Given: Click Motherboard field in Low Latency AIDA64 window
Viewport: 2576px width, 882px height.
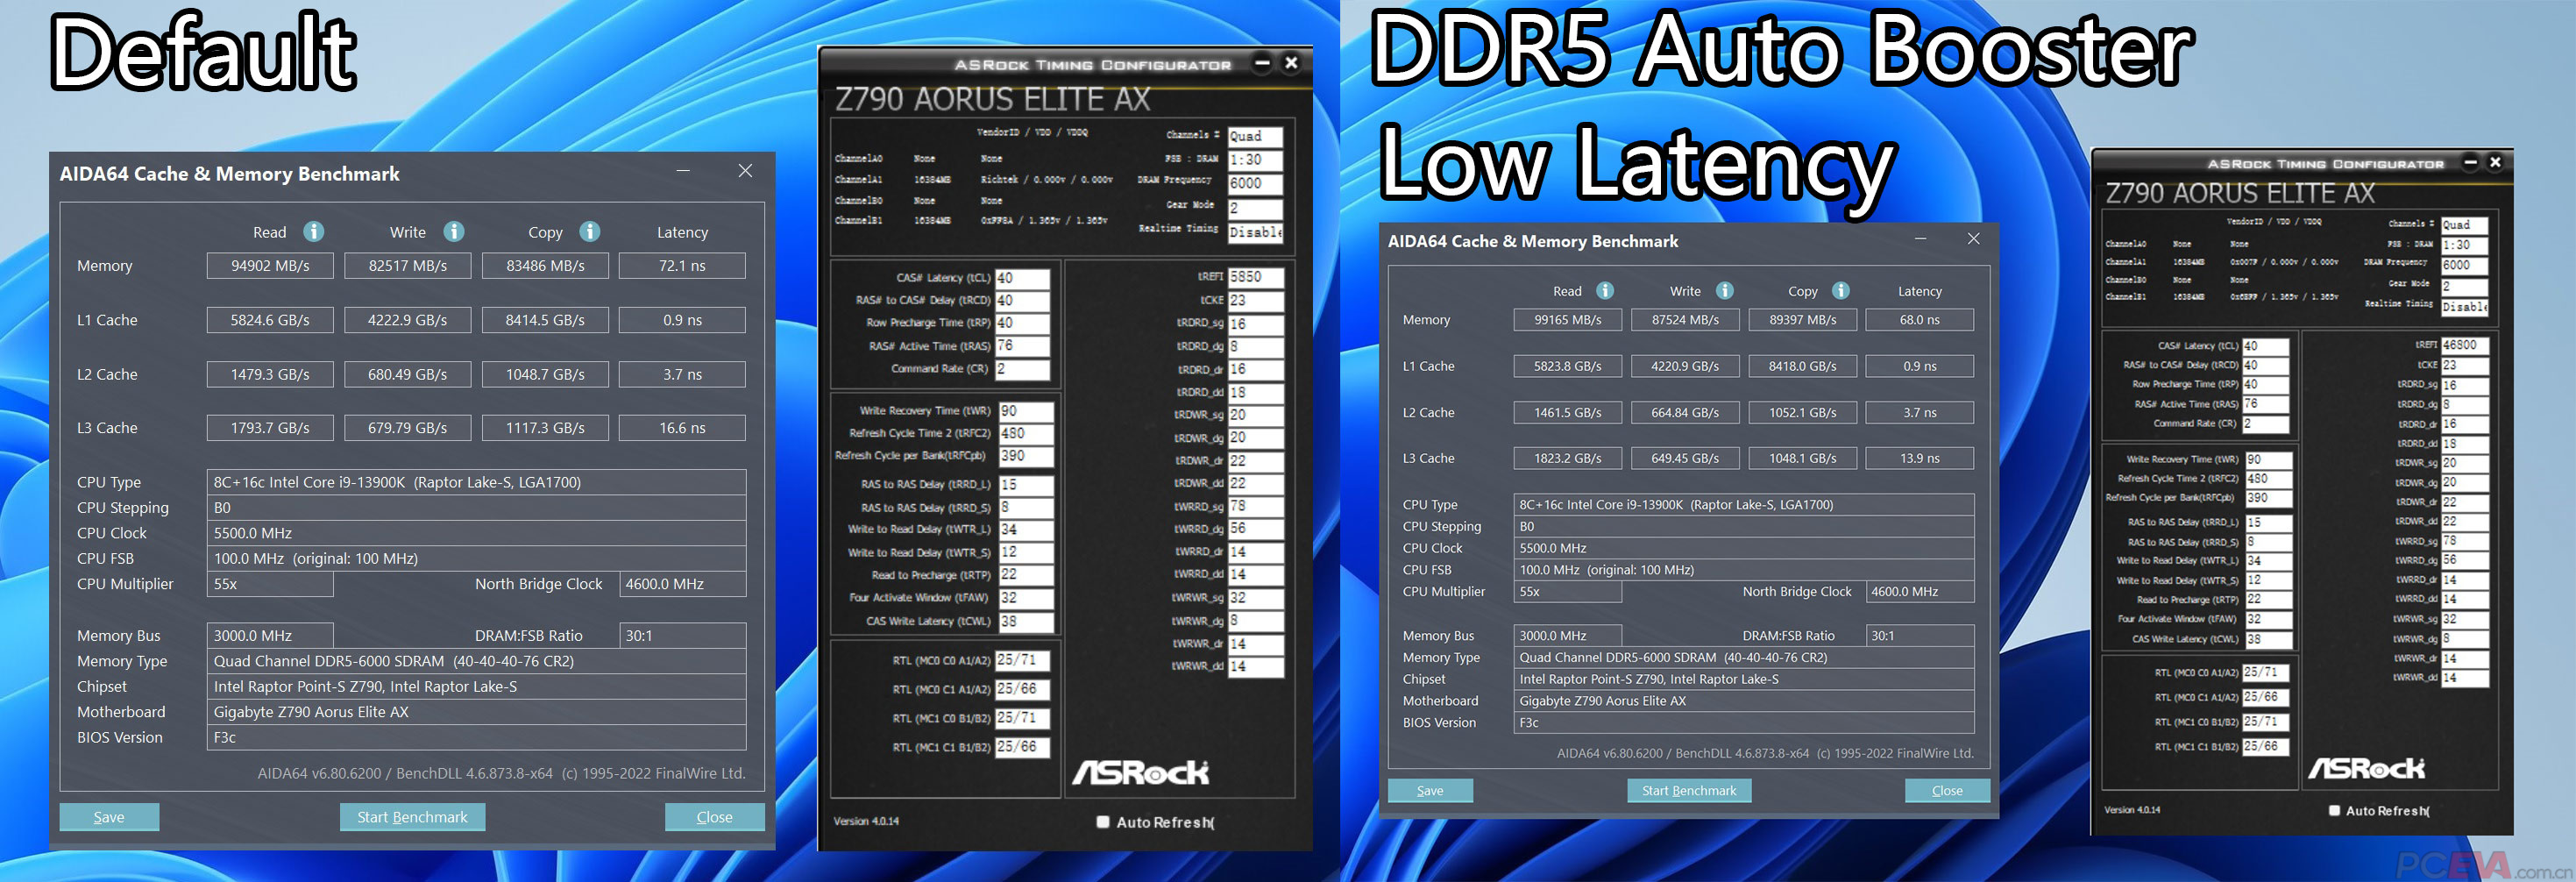Looking at the screenshot, I should (1744, 701).
